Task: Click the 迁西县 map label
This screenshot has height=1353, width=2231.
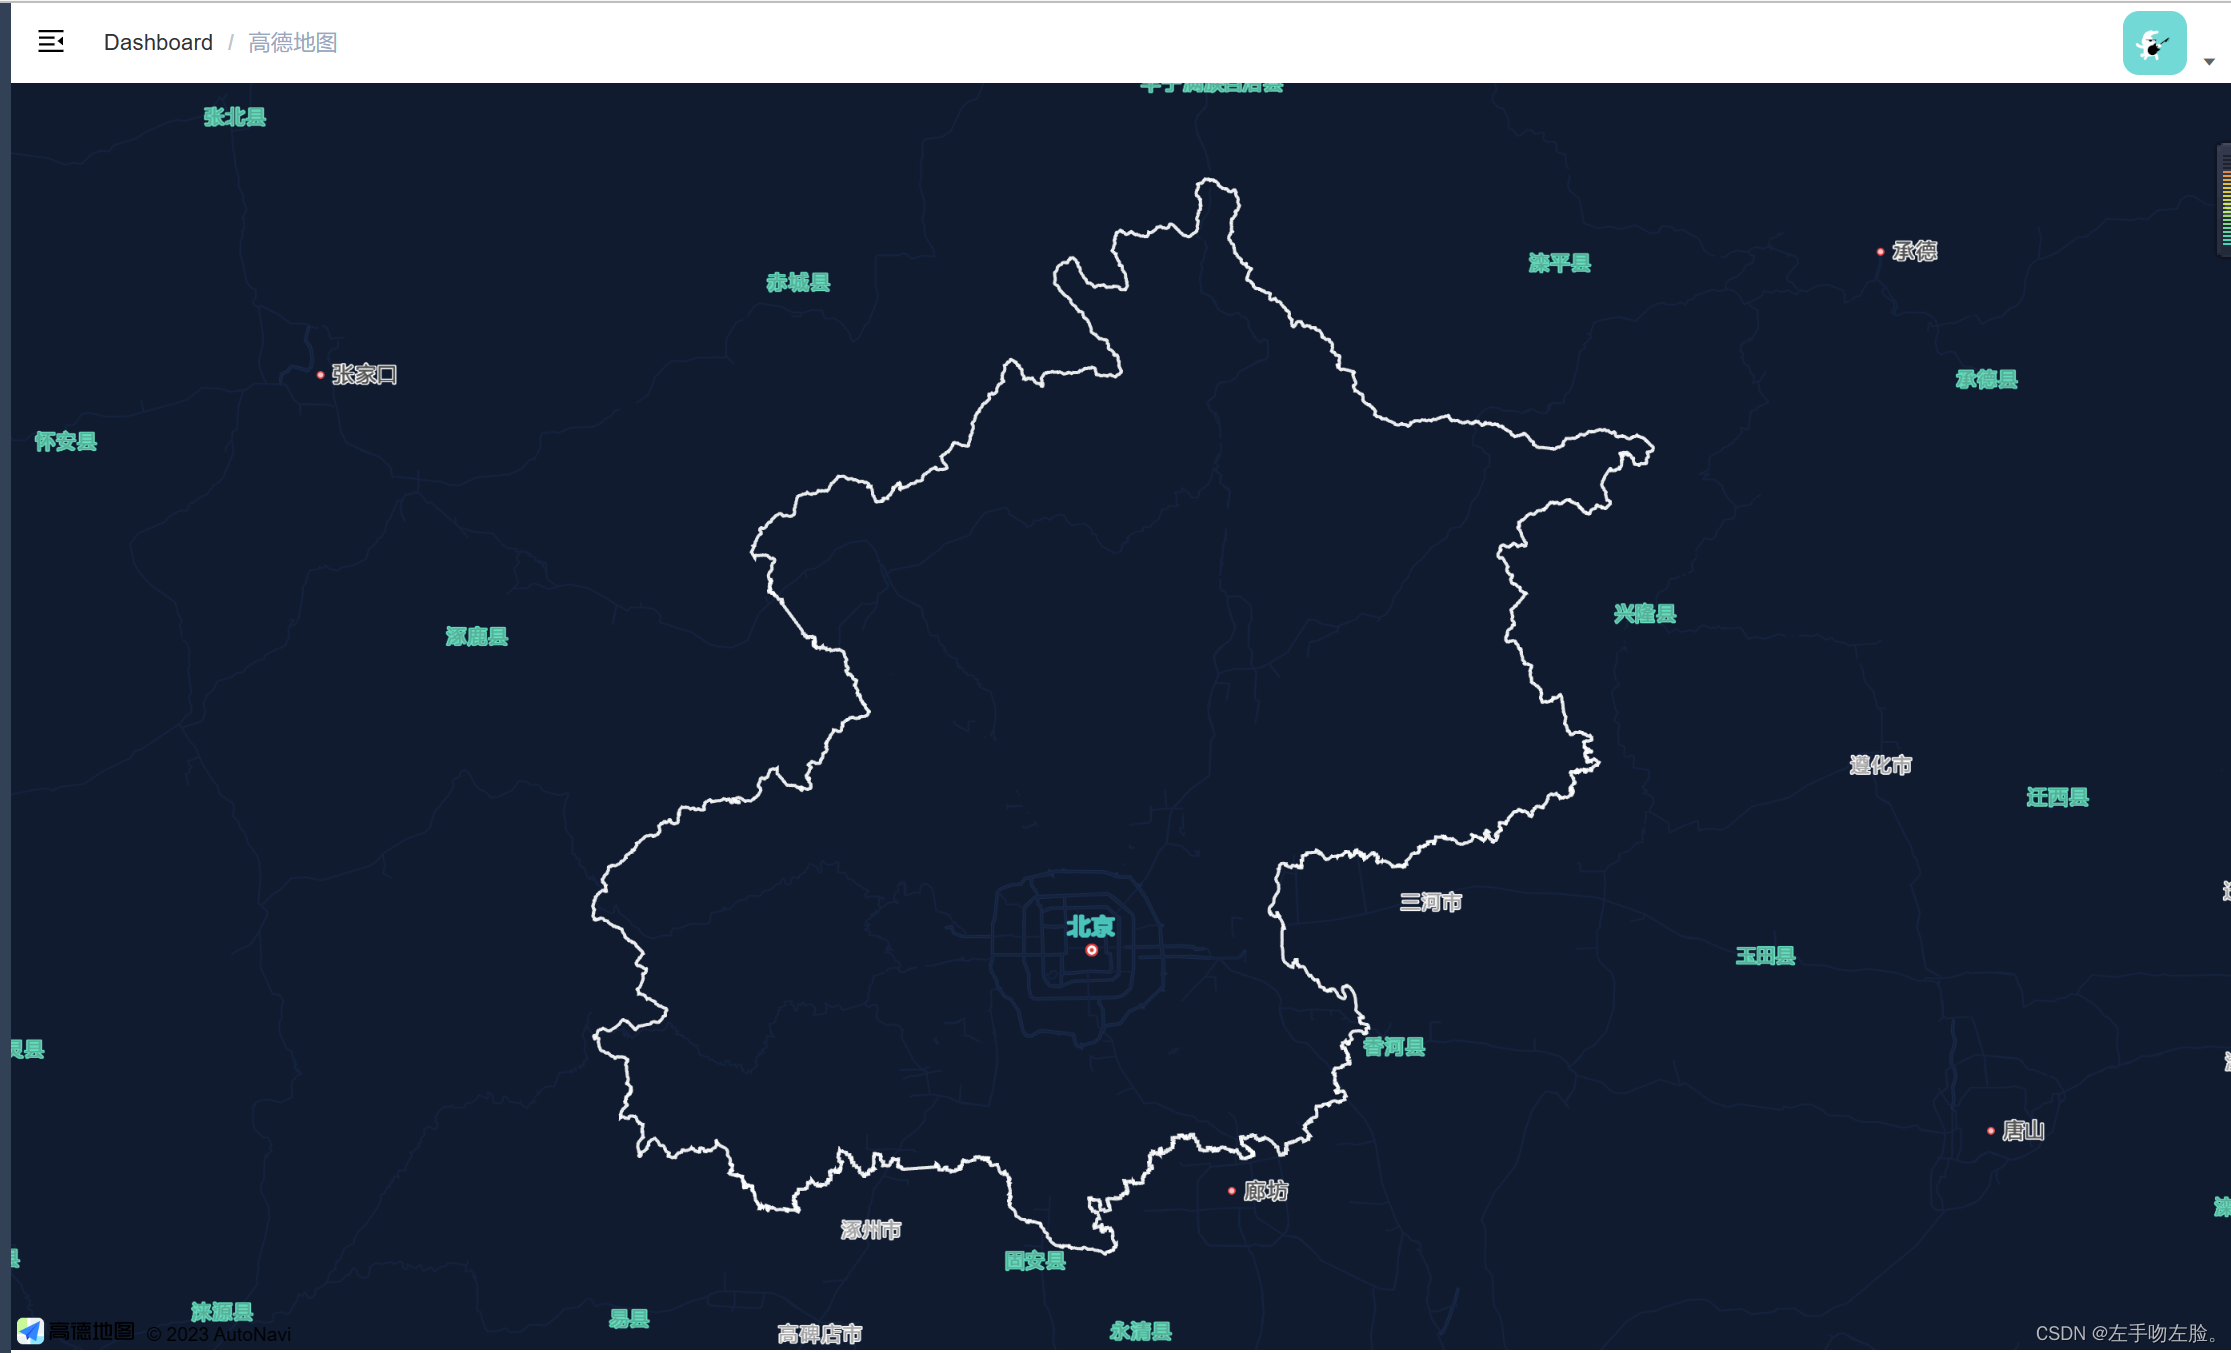Action: click(x=2058, y=797)
